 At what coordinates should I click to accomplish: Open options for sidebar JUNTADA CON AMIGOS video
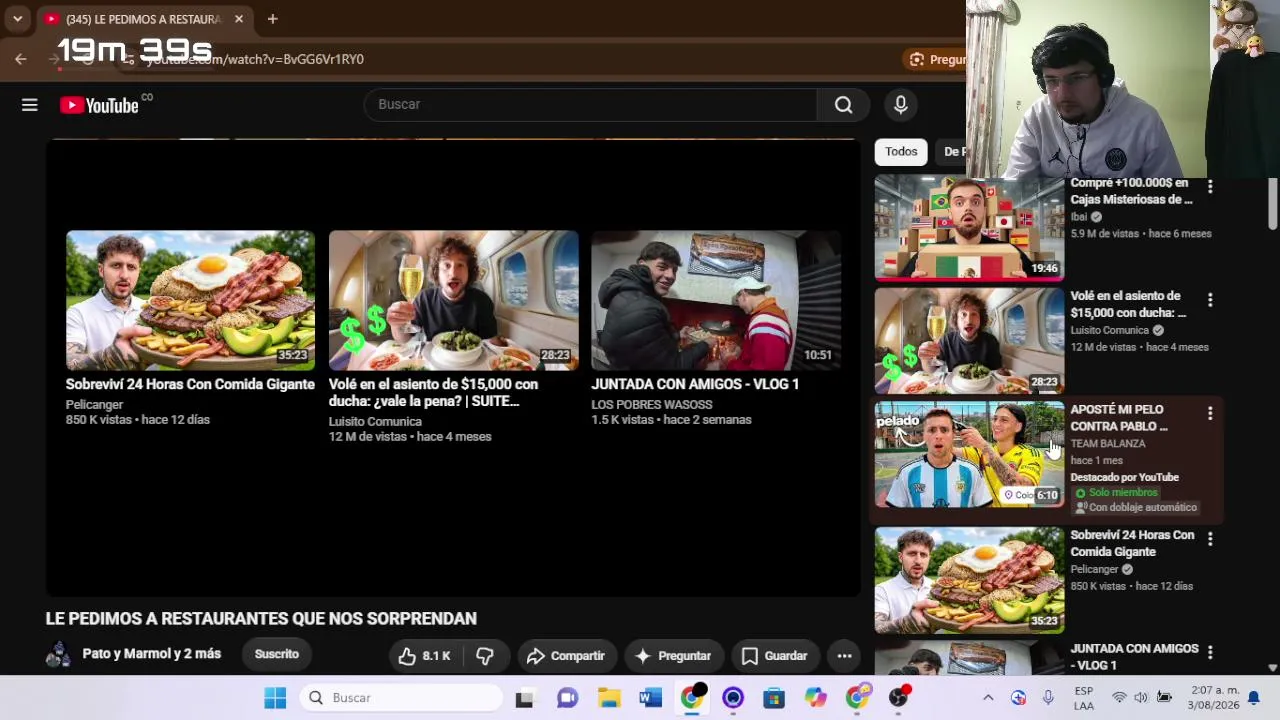point(1210,652)
